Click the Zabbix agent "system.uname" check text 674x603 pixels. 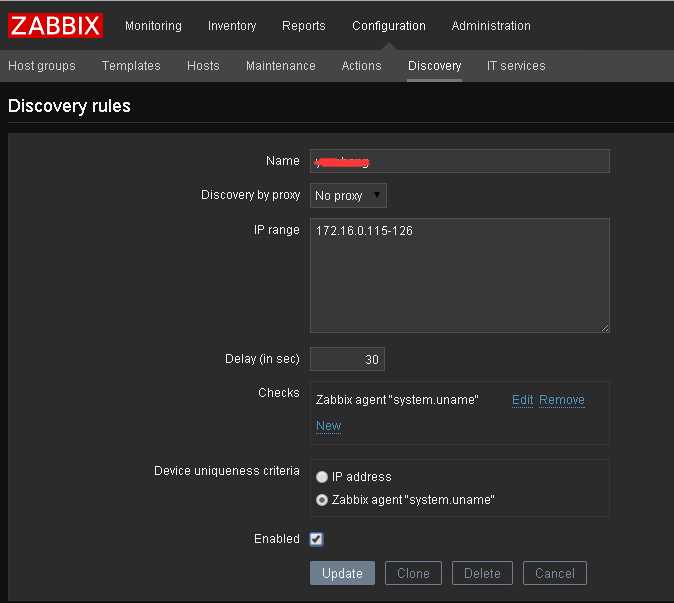click(x=397, y=400)
